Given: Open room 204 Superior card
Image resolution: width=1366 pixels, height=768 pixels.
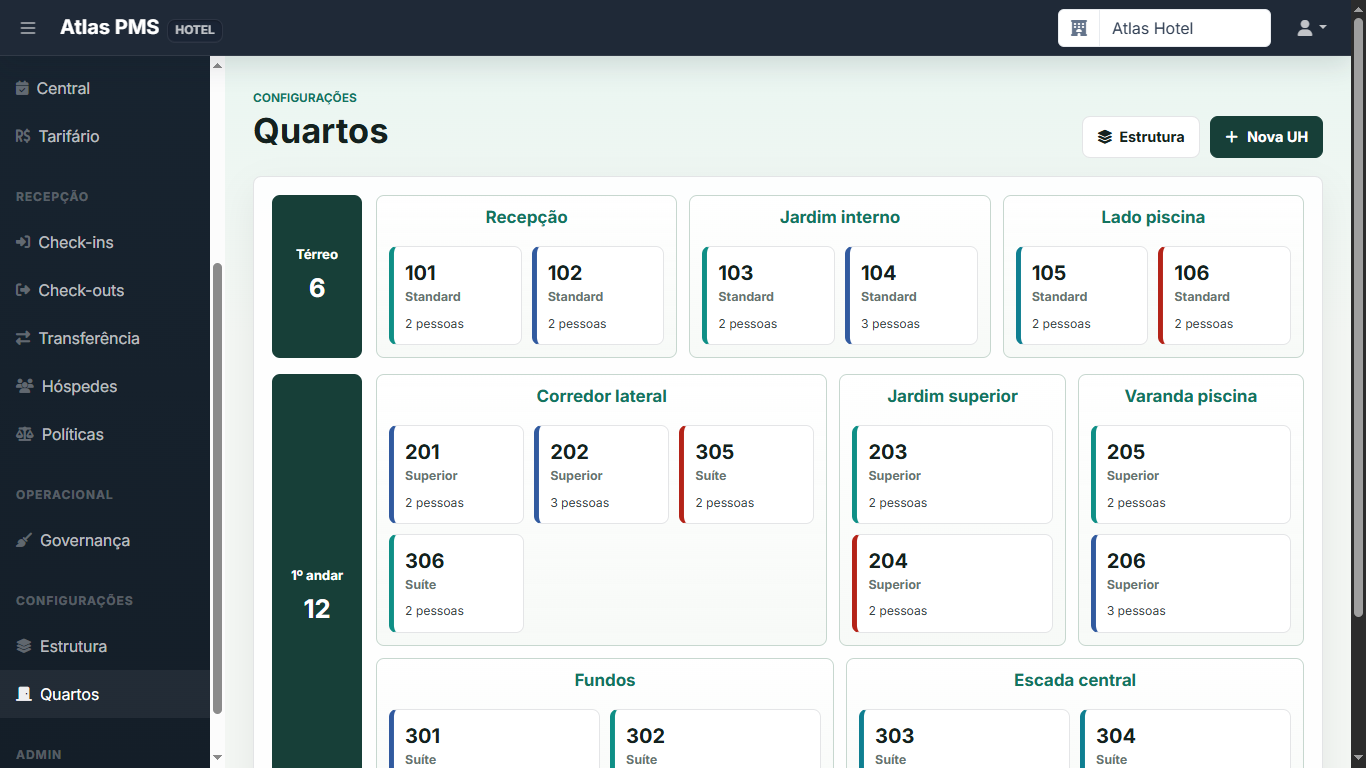Looking at the screenshot, I should click(x=952, y=584).
